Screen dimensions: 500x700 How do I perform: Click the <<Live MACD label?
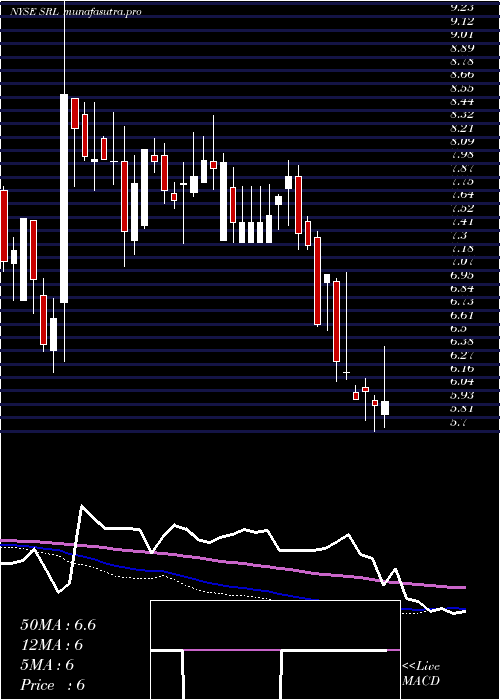(x=421, y=673)
